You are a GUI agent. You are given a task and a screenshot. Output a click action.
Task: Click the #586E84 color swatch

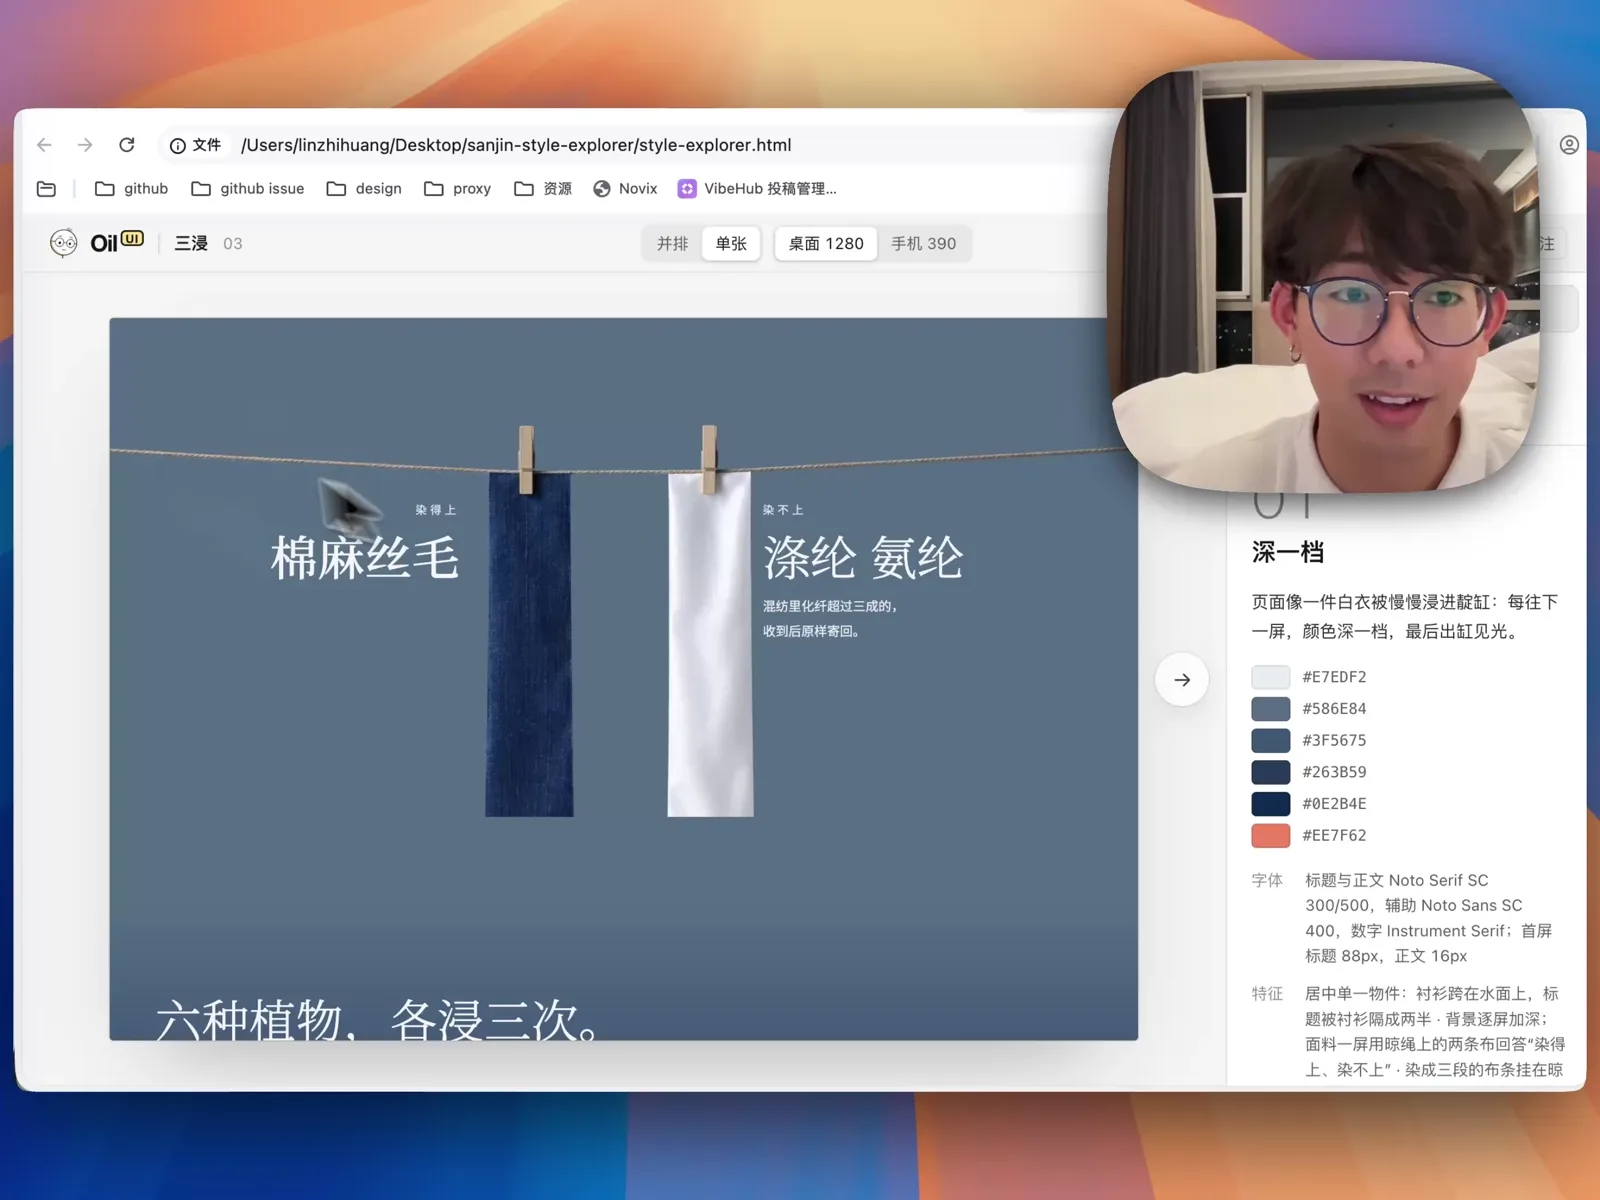1271,709
